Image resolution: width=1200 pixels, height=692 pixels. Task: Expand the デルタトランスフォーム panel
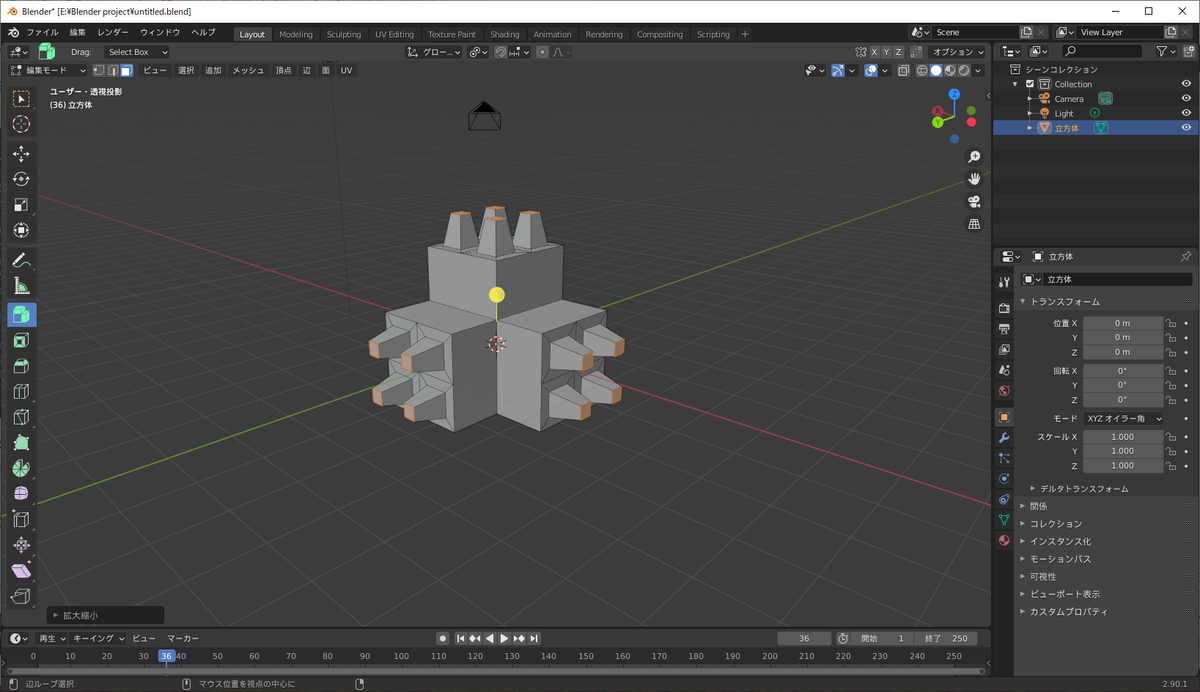click(1084, 489)
